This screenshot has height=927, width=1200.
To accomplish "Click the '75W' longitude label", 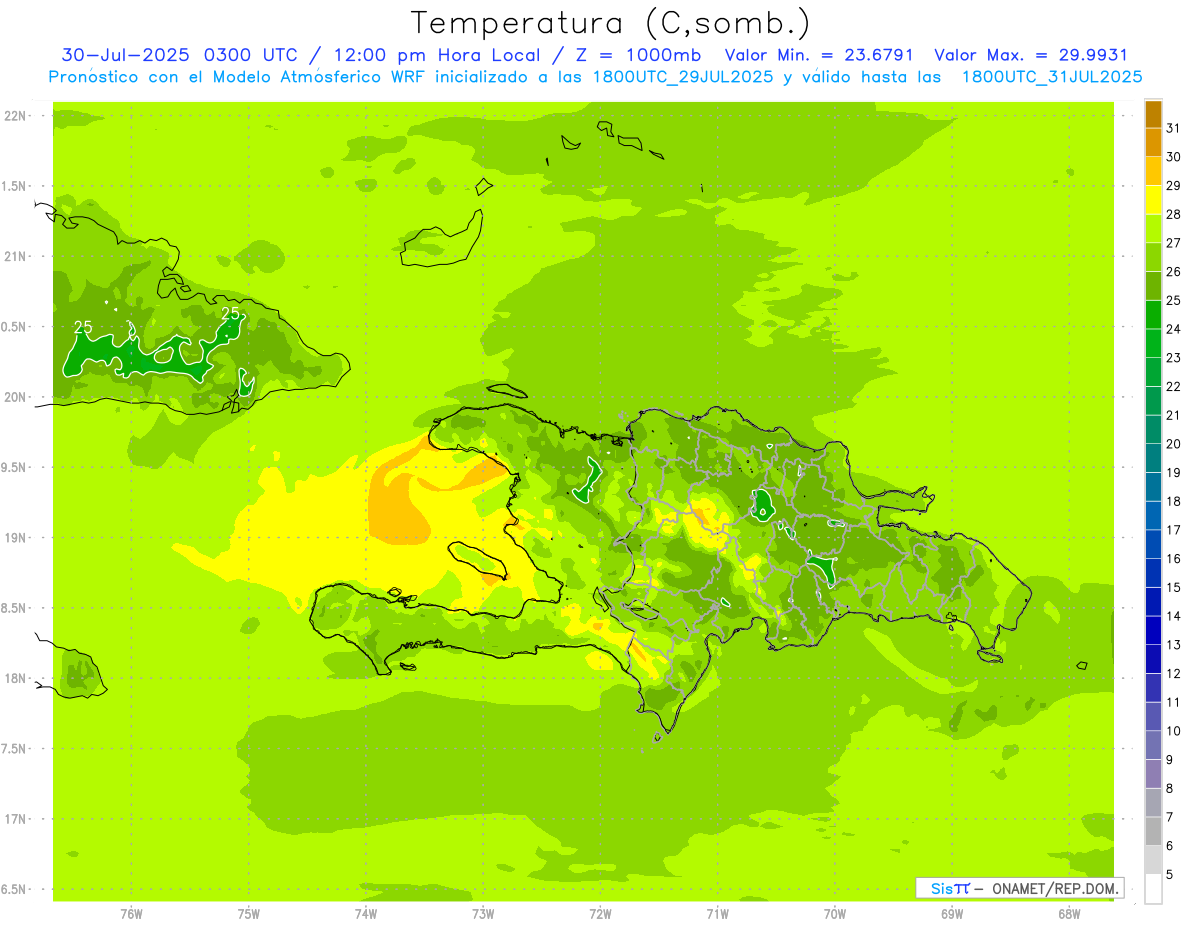I will point(248,913).
